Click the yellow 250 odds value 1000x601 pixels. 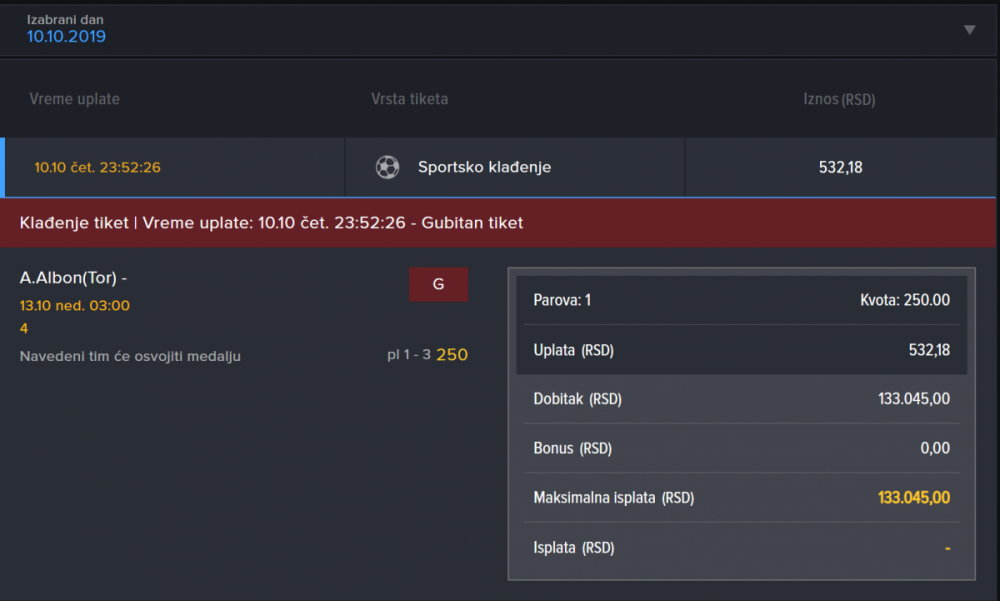(x=452, y=354)
